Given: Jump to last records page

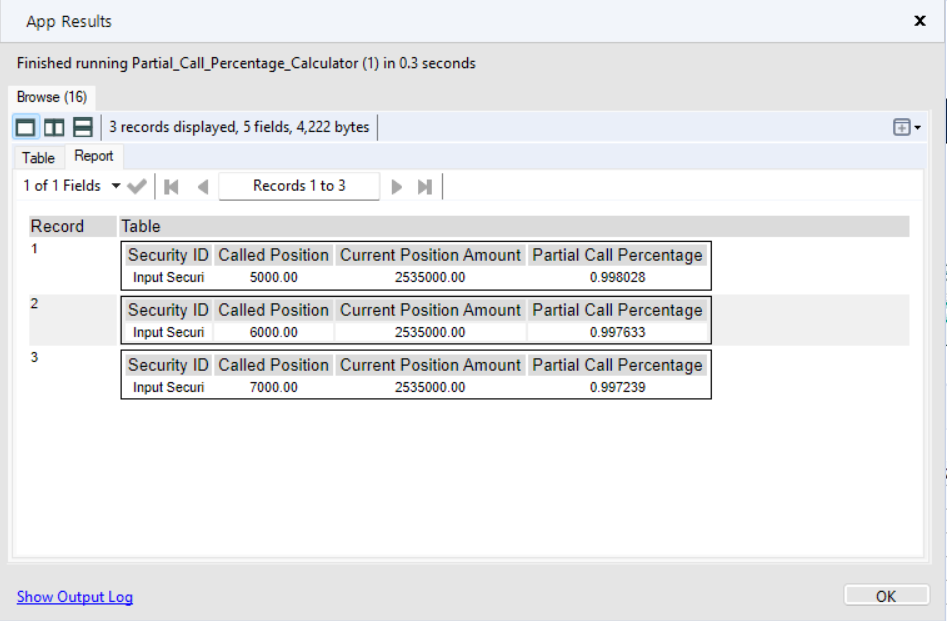Looking at the screenshot, I should 425,186.
